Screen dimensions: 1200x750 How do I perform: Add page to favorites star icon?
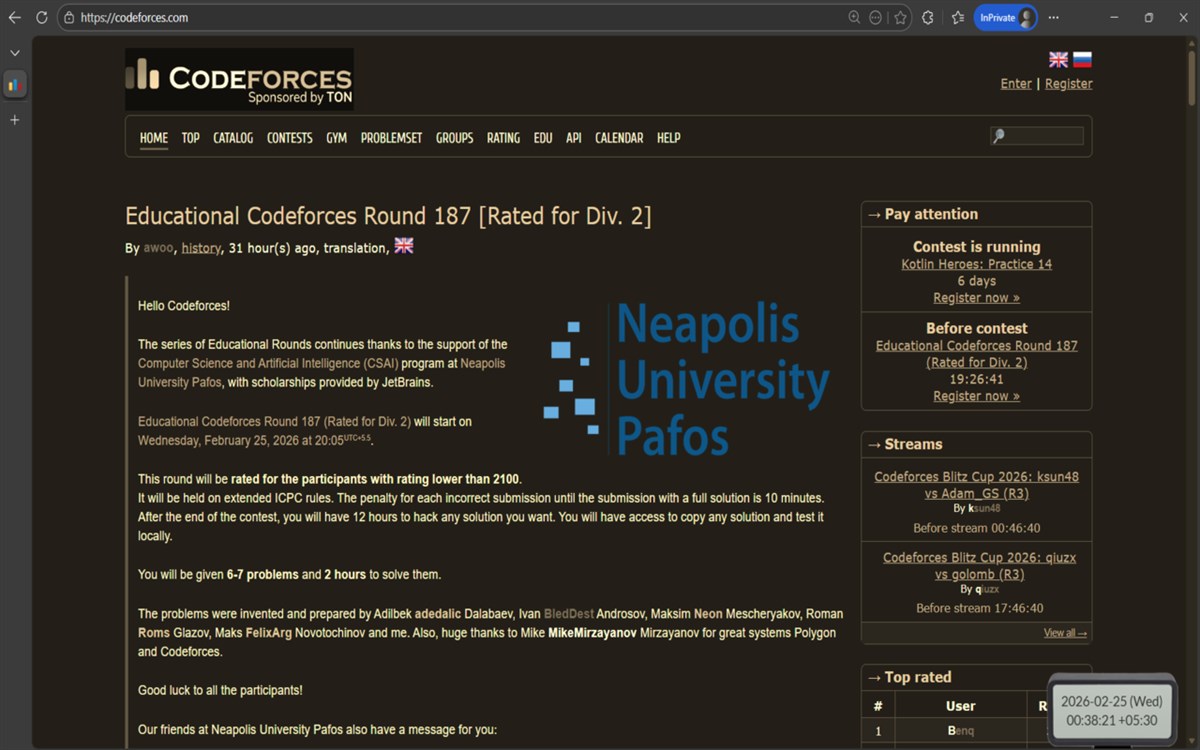pyautogui.click(x=900, y=18)
